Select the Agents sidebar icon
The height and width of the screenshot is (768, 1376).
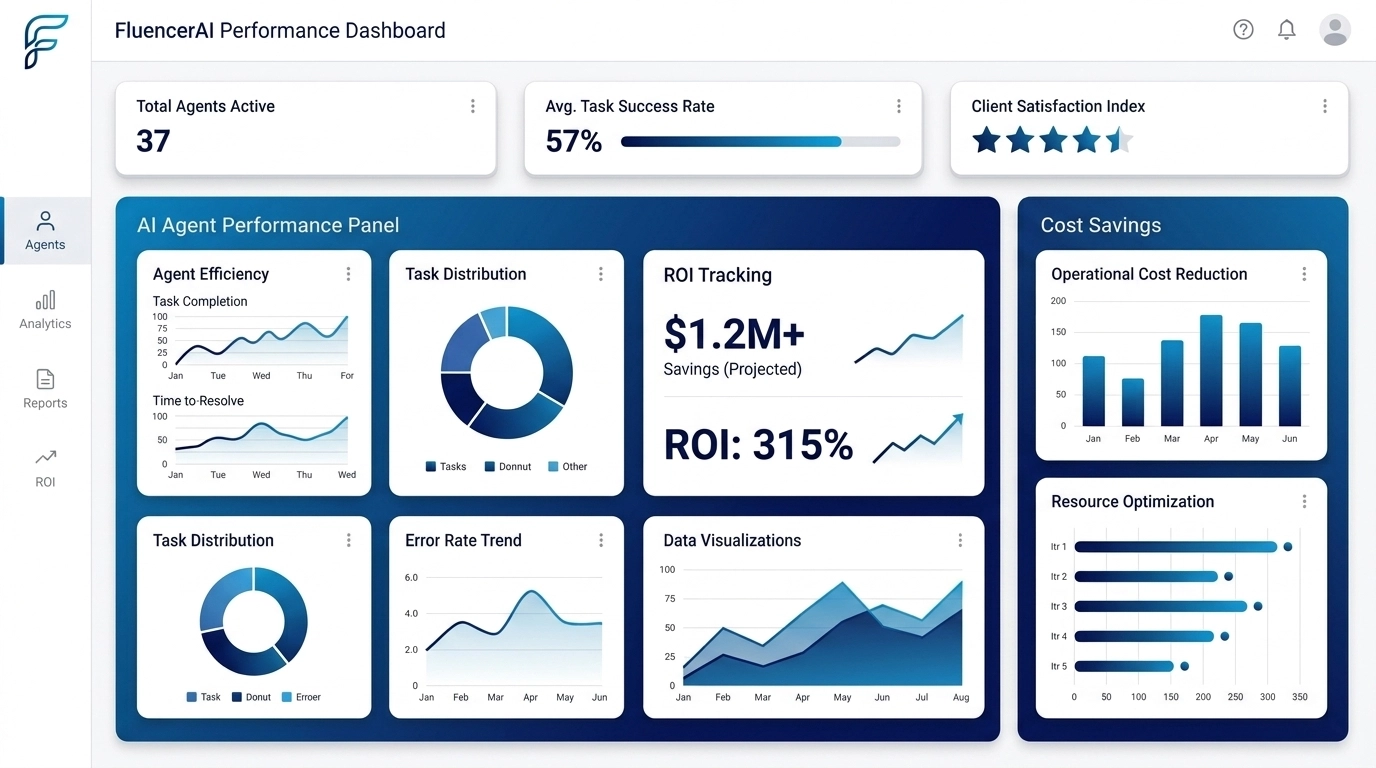(44, 230)
